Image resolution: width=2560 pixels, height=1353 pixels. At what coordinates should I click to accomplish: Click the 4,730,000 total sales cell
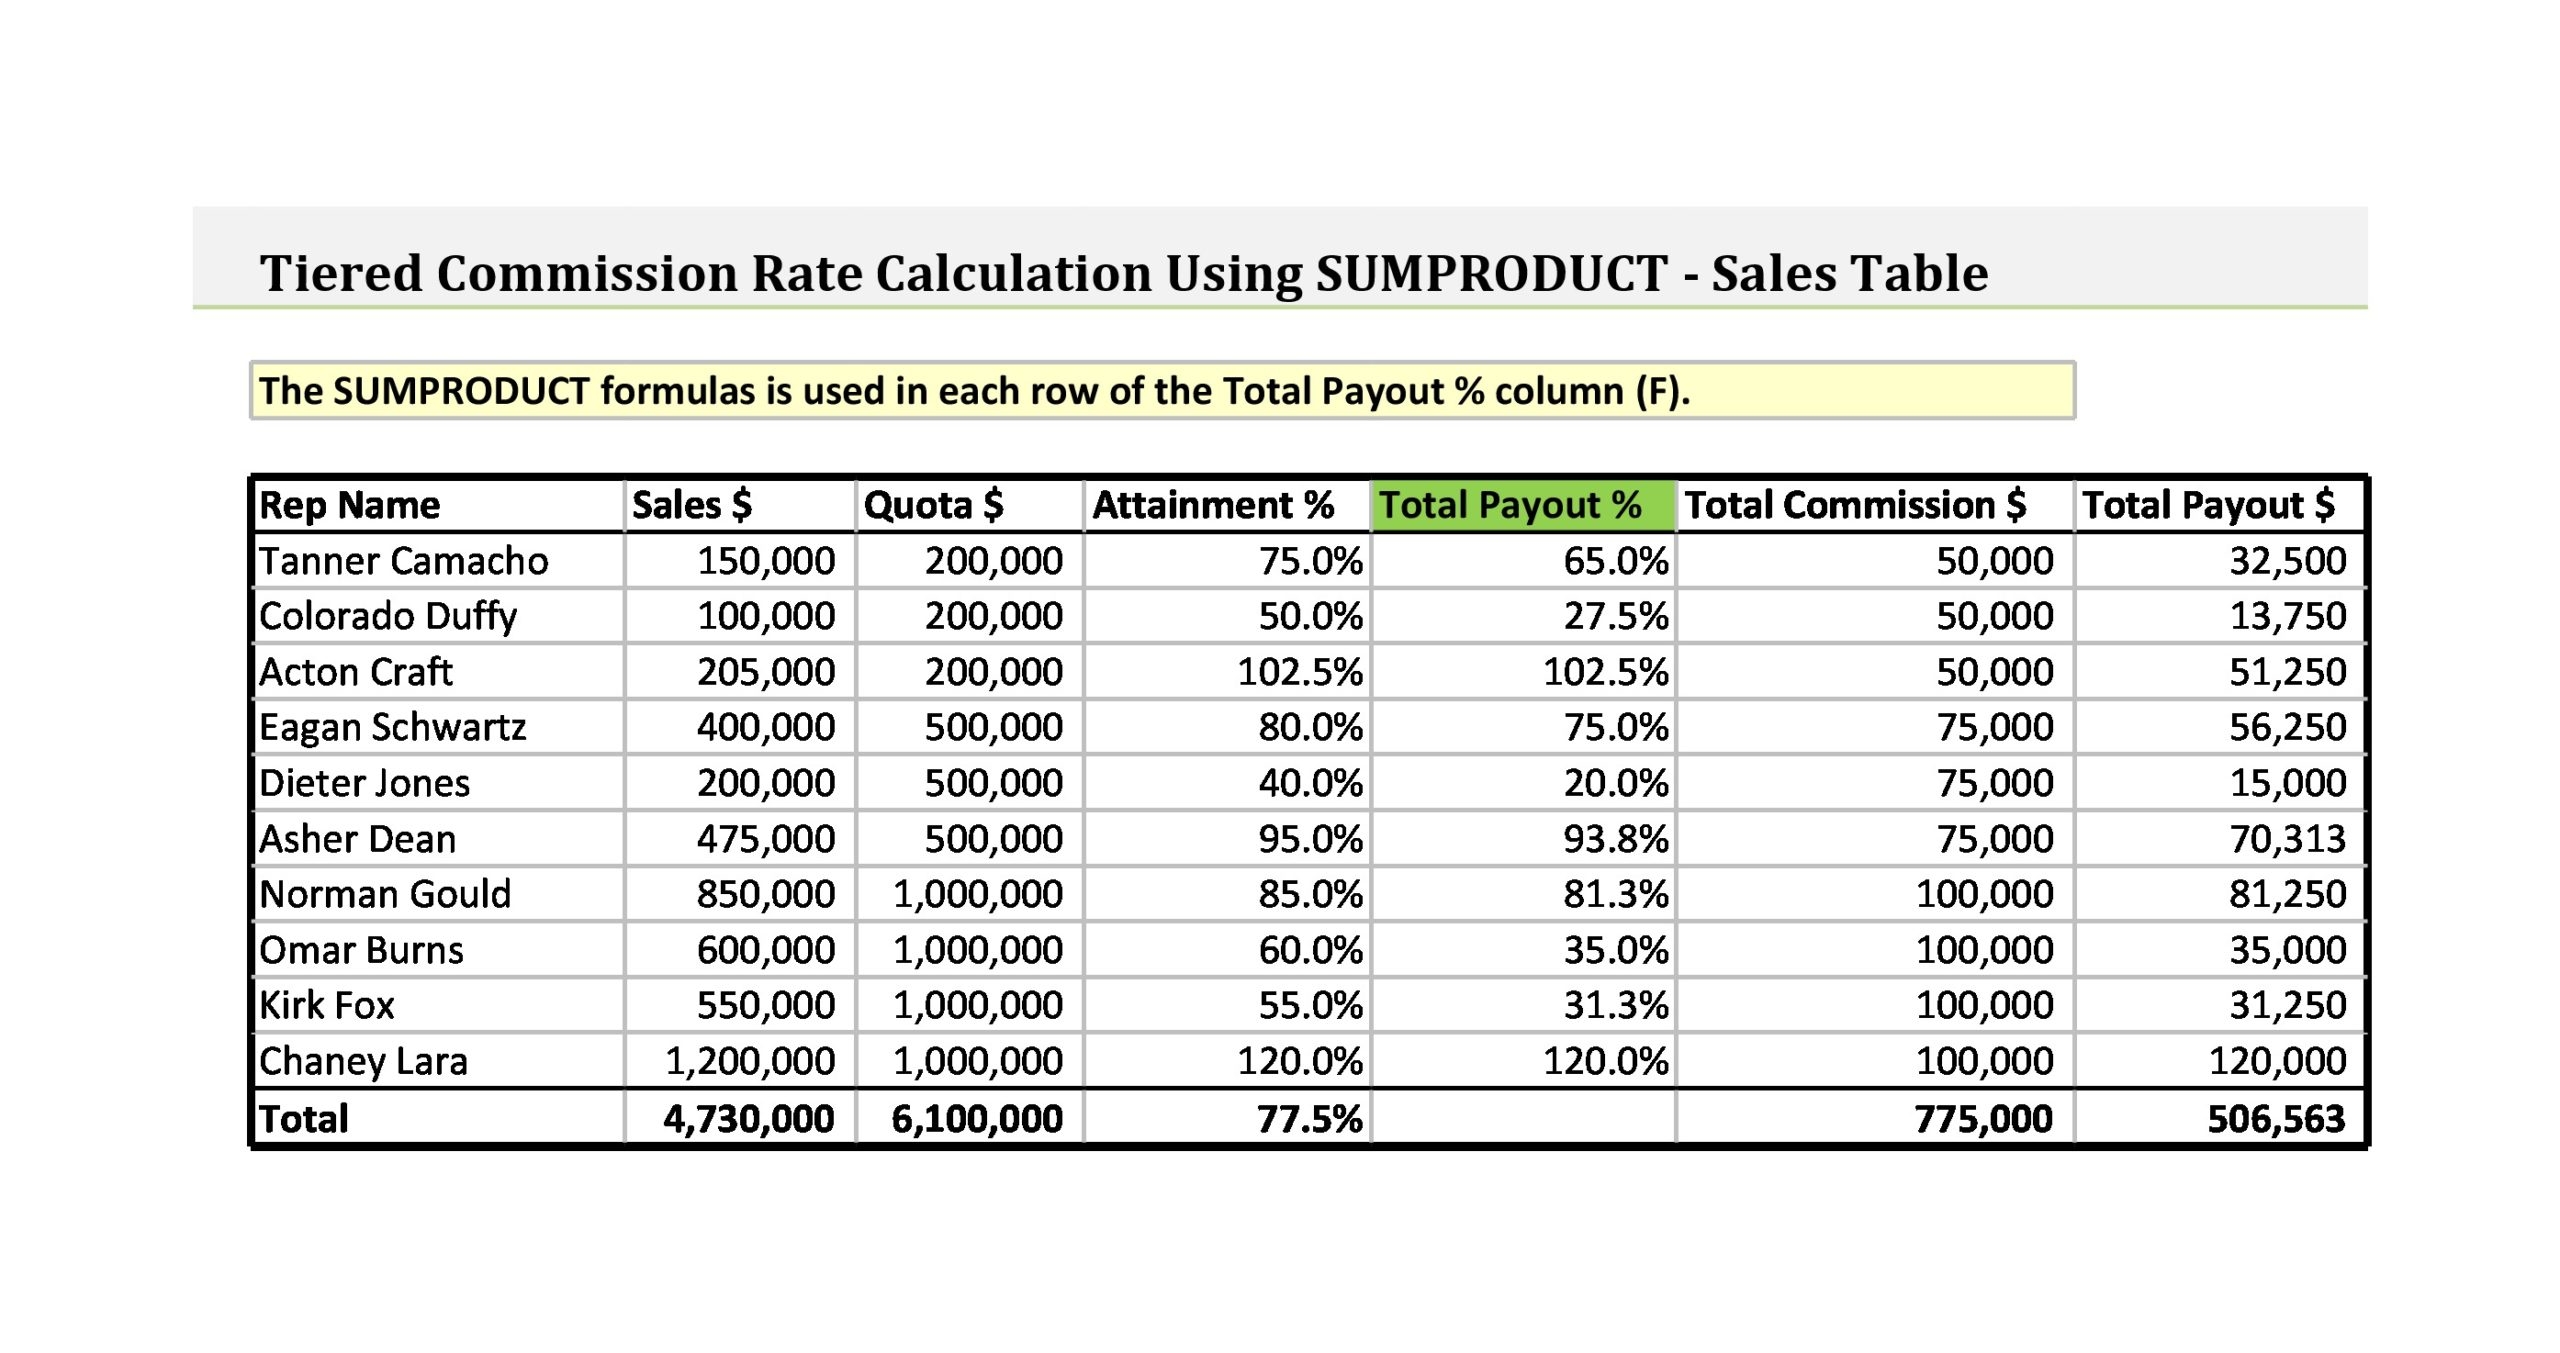740,1118
